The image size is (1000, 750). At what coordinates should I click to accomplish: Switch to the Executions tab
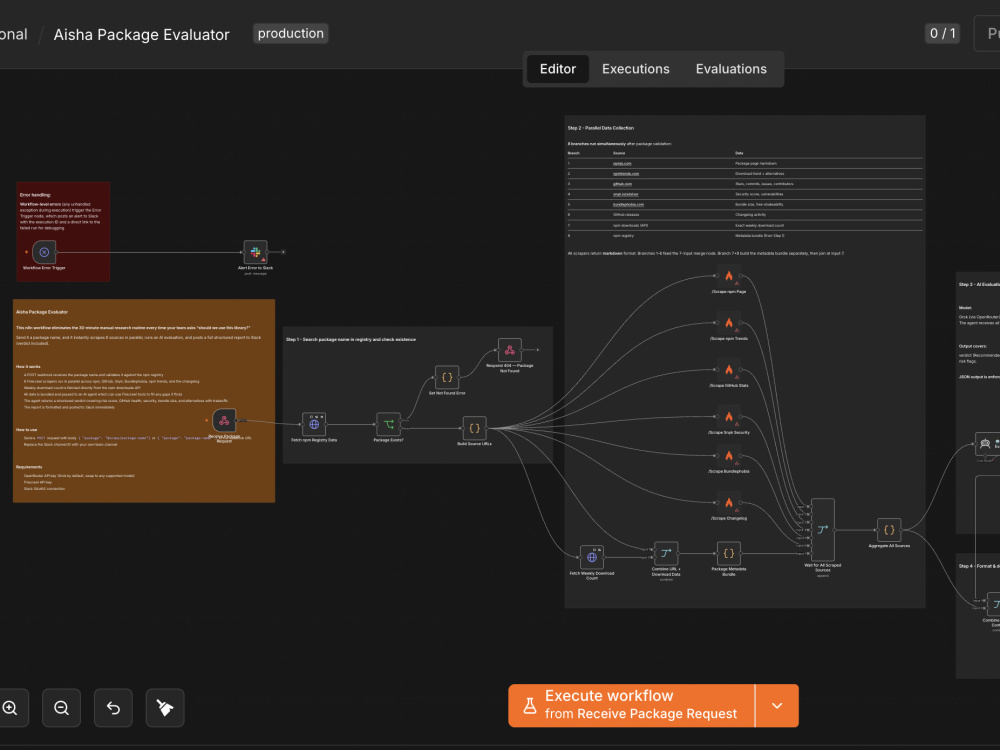[x=636, y=69]
